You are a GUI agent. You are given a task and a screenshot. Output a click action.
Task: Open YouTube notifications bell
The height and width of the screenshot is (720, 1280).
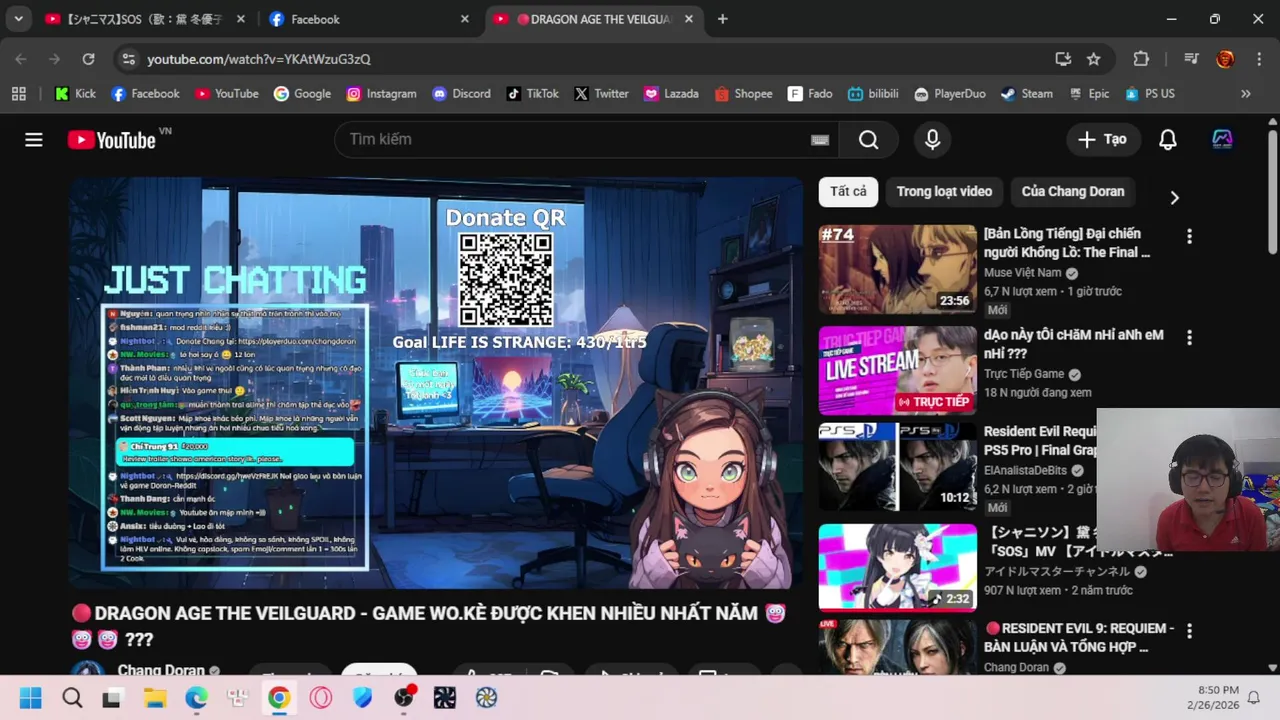pos(1168,140)
